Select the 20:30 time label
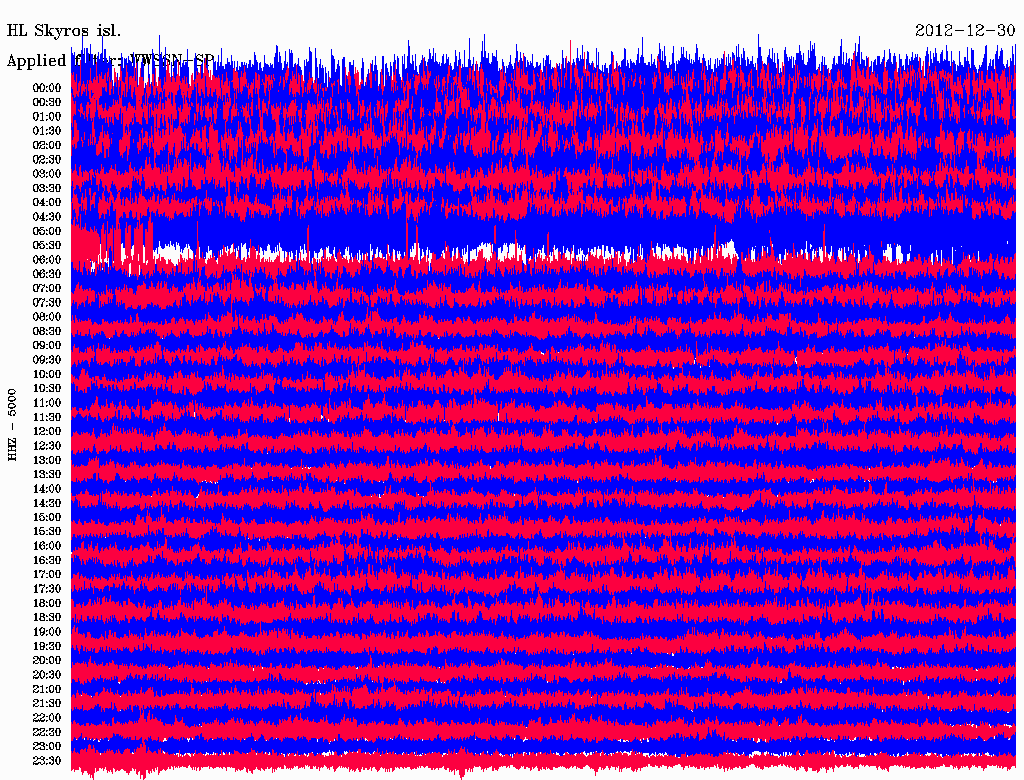The height and width of the screenshot is (780, 1024). (47, 675)
